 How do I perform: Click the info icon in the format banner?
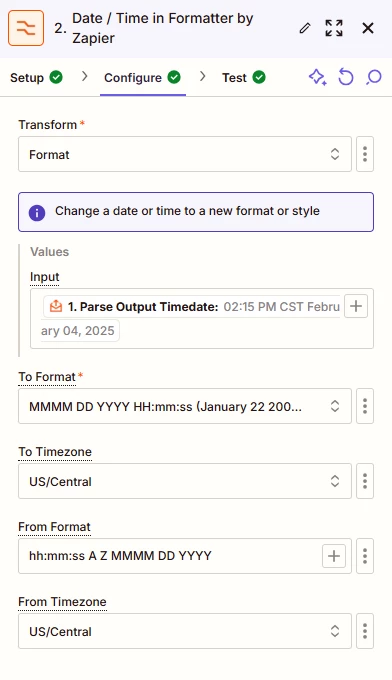37,212
